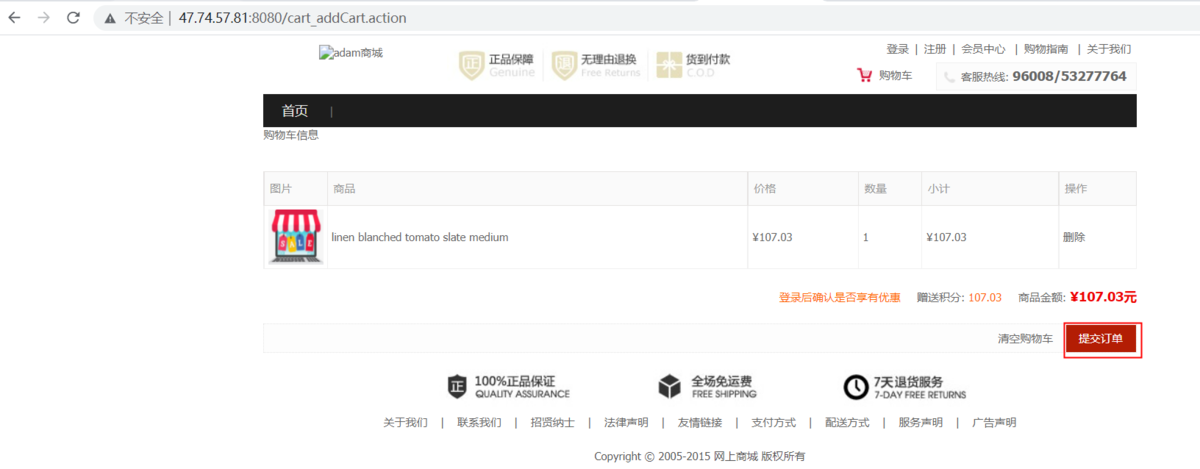Screen dimensions: 1200x469
Task: Open the 配送方式 footer link
Action: [x=847, y=422]
